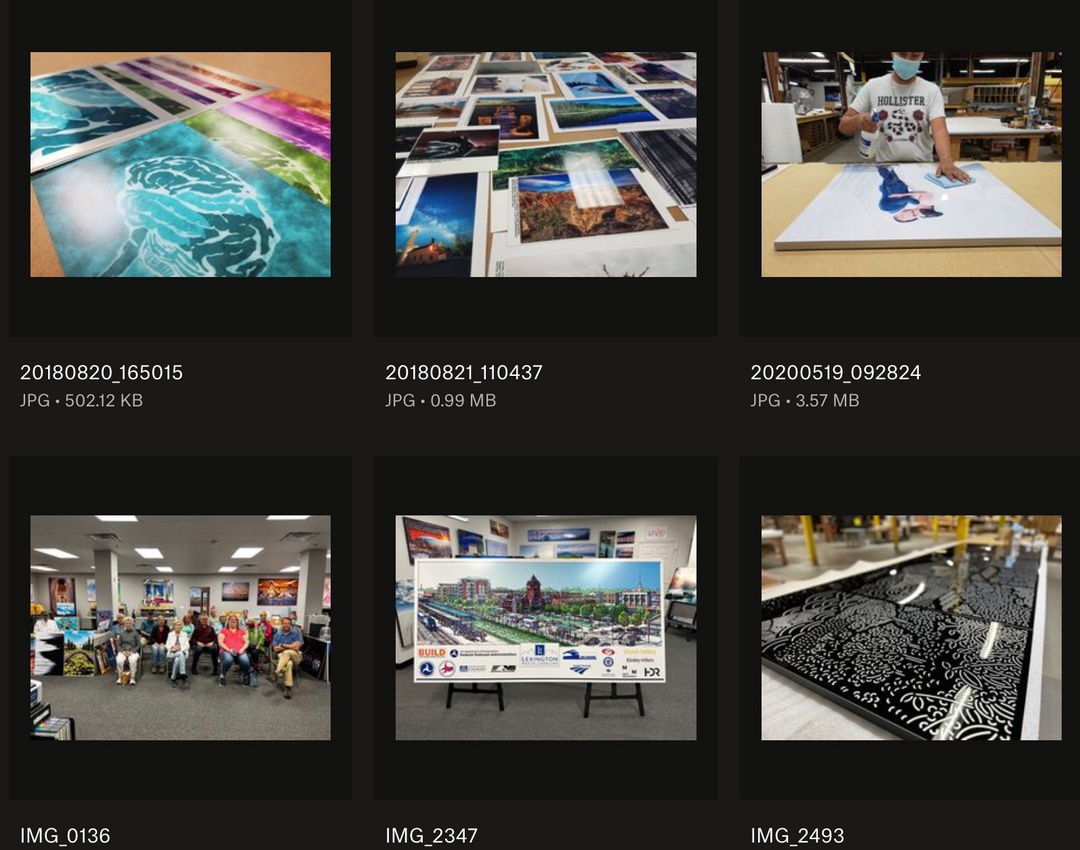Open the scattered photo prints thumbnail

point(546,165)
